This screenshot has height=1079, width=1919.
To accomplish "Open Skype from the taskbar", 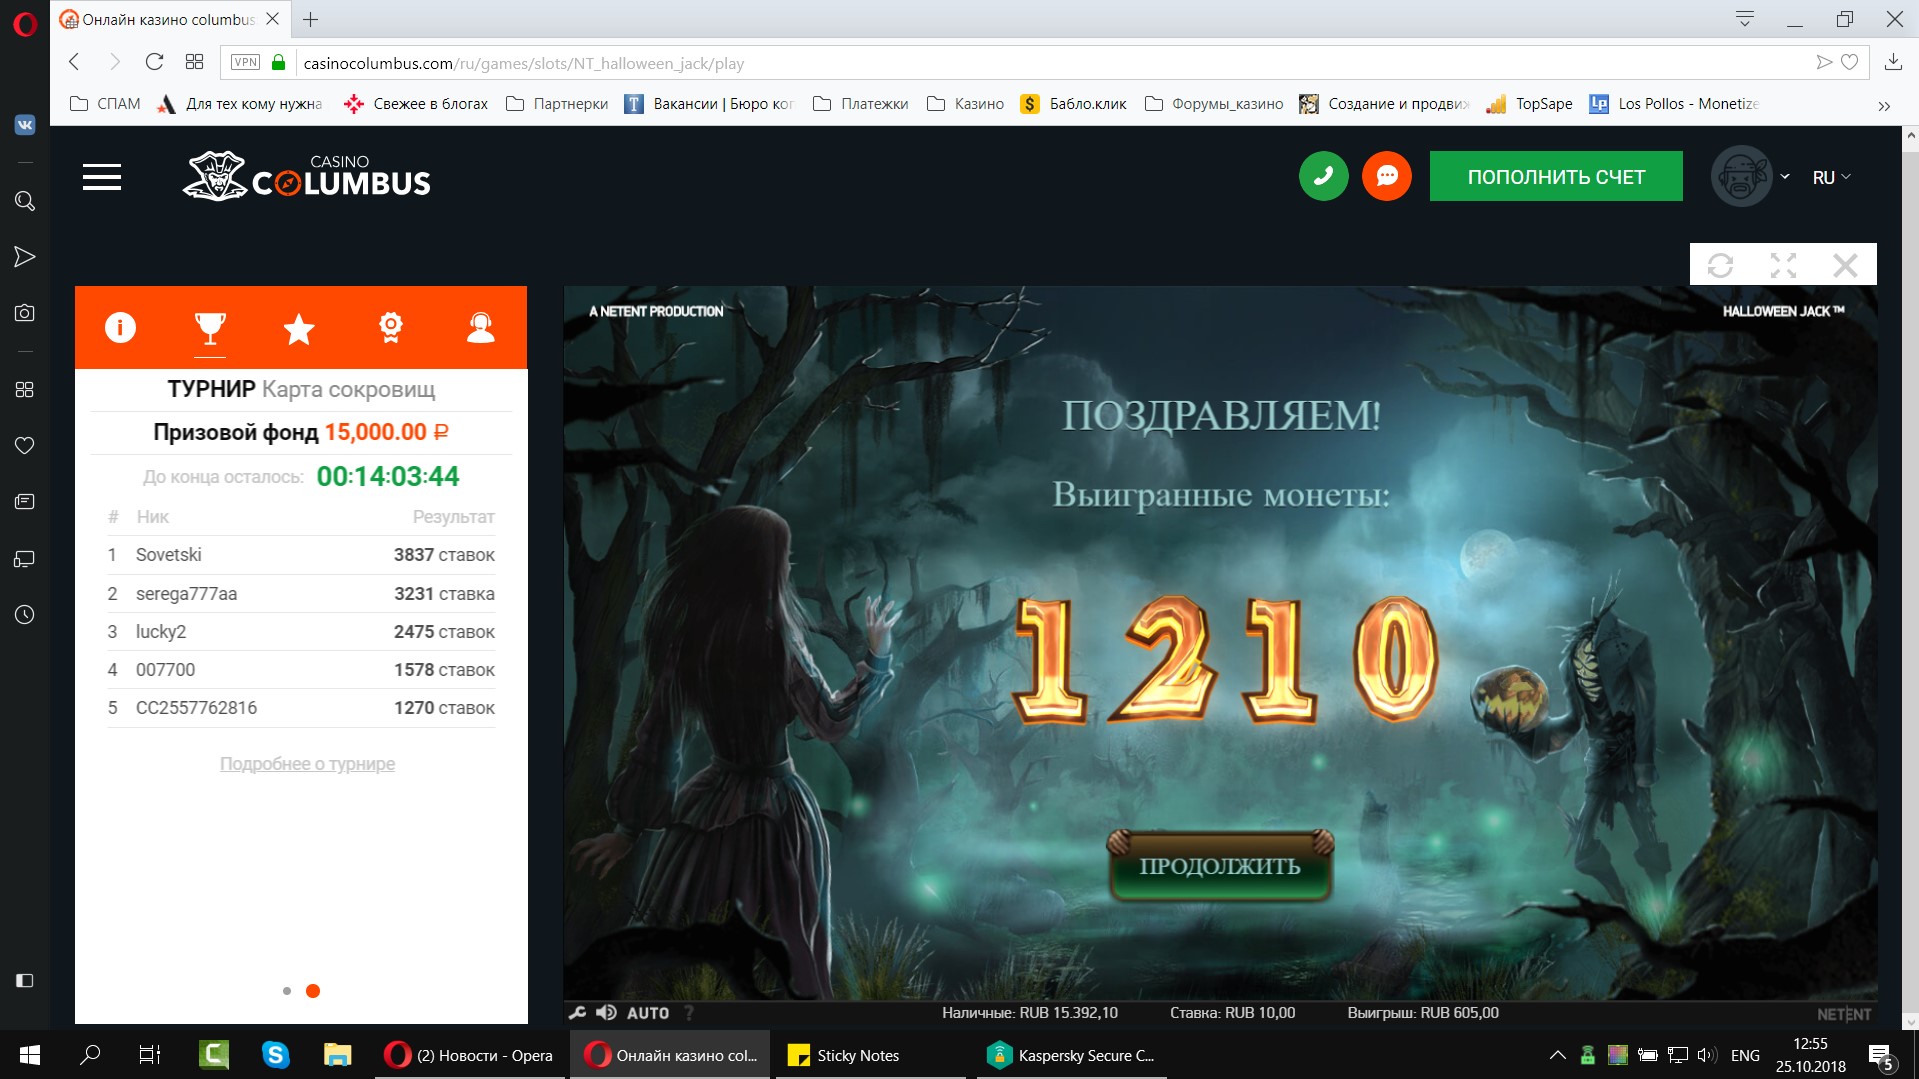I will coord(275,1055).
